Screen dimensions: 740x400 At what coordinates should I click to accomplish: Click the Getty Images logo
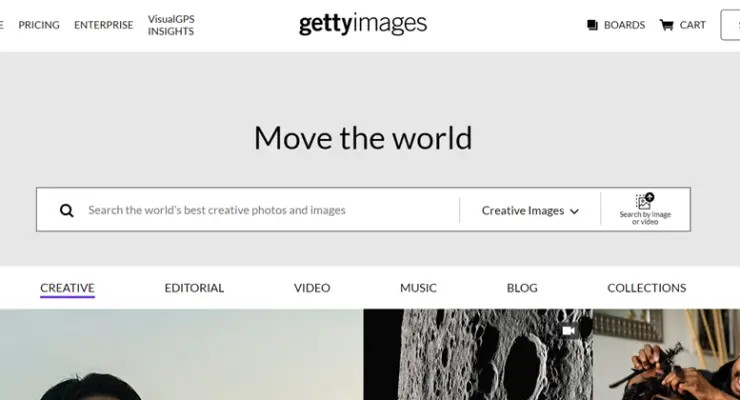click(363, 24)
